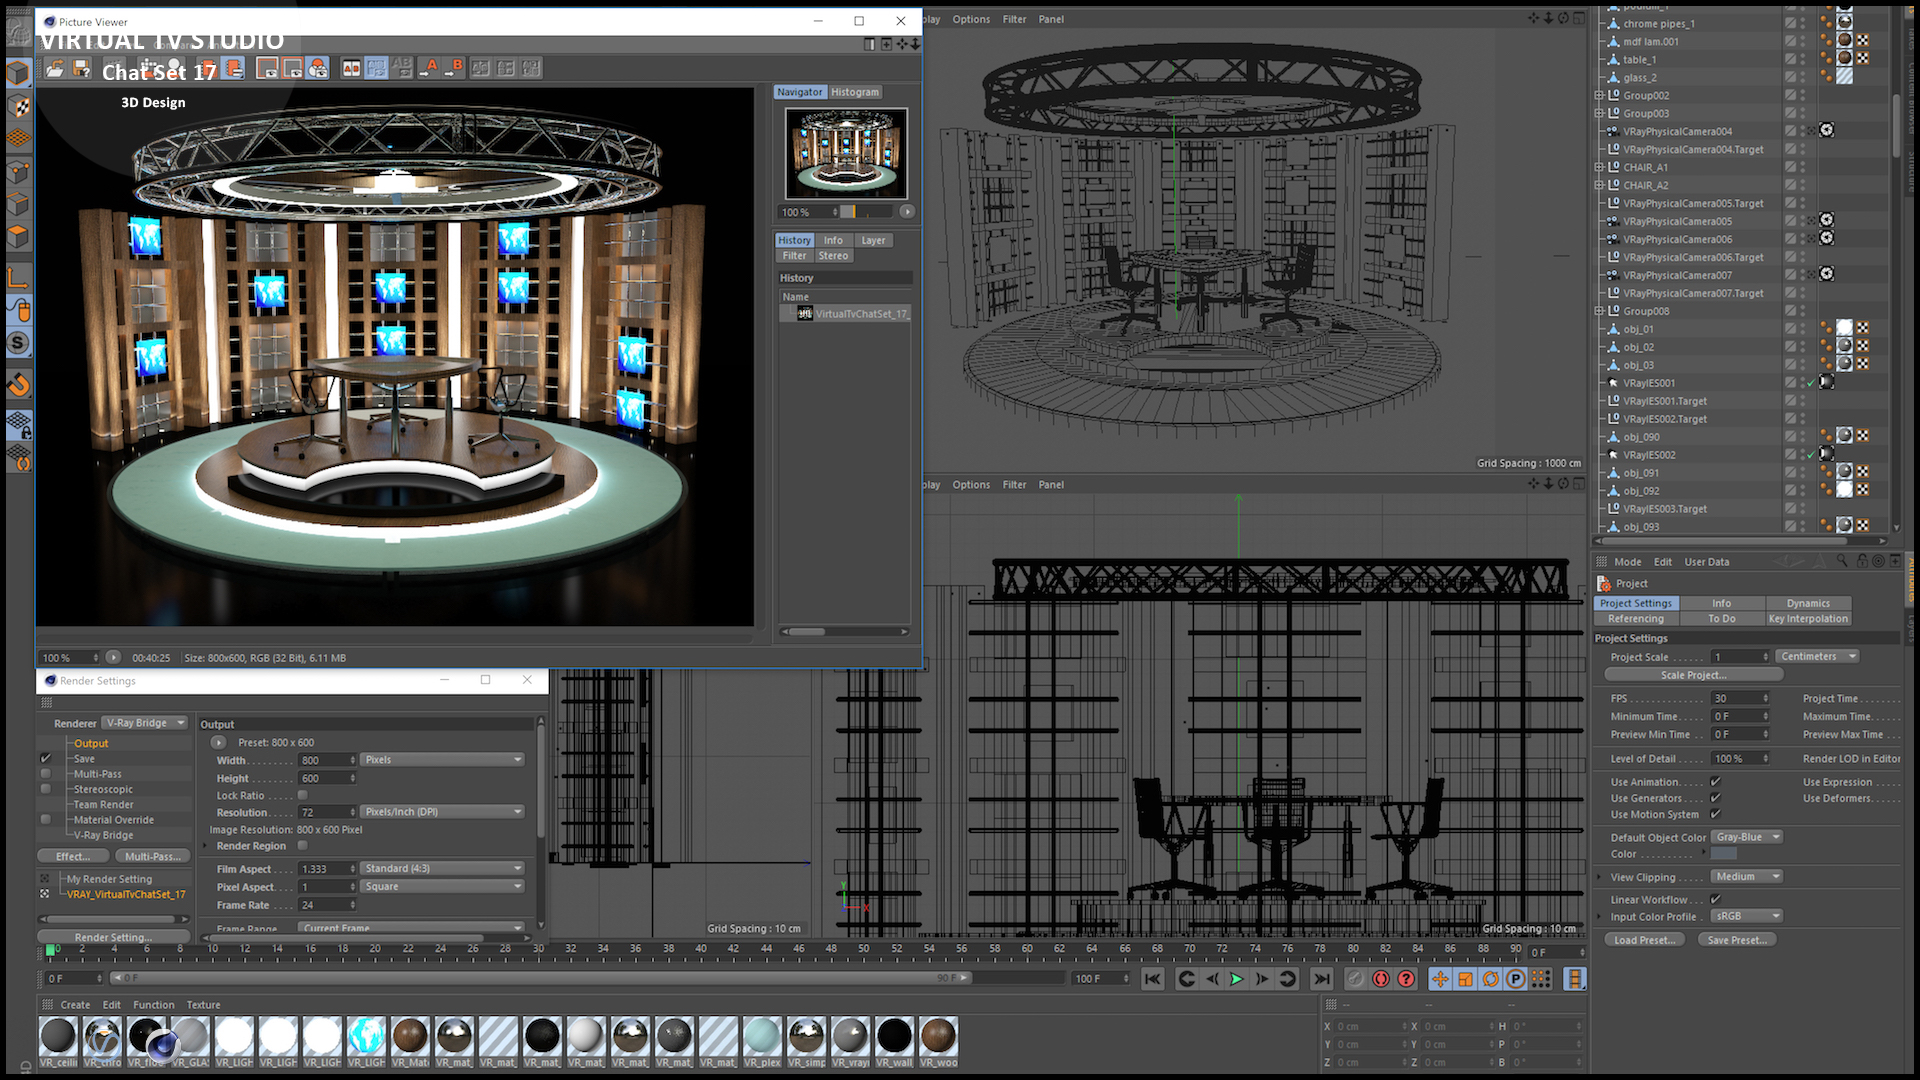
Task: Switch to the Histogram tab
Action: click(x=855, y=92)
